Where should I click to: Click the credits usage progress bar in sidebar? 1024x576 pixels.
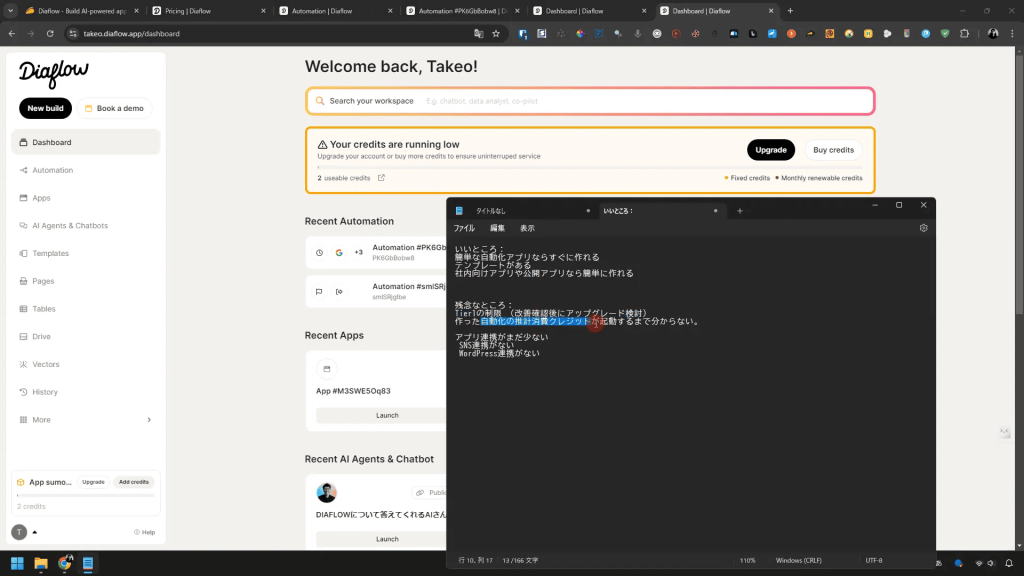(86, 496)
